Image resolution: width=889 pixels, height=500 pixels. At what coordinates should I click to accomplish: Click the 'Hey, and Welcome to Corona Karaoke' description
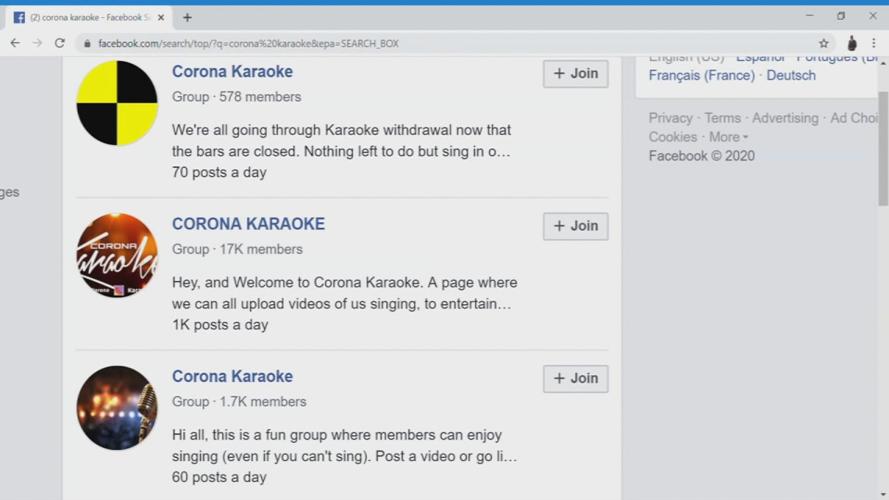(x=345, y=293)
